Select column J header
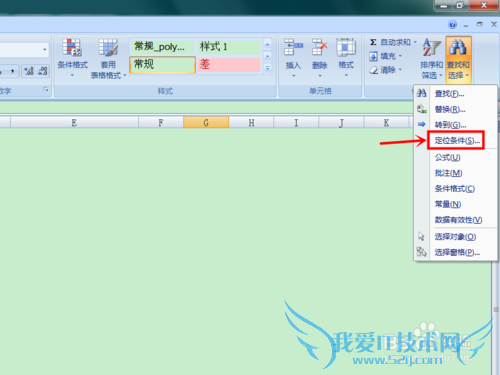Viewport: 500px width, 375px height. coord(341,123)
